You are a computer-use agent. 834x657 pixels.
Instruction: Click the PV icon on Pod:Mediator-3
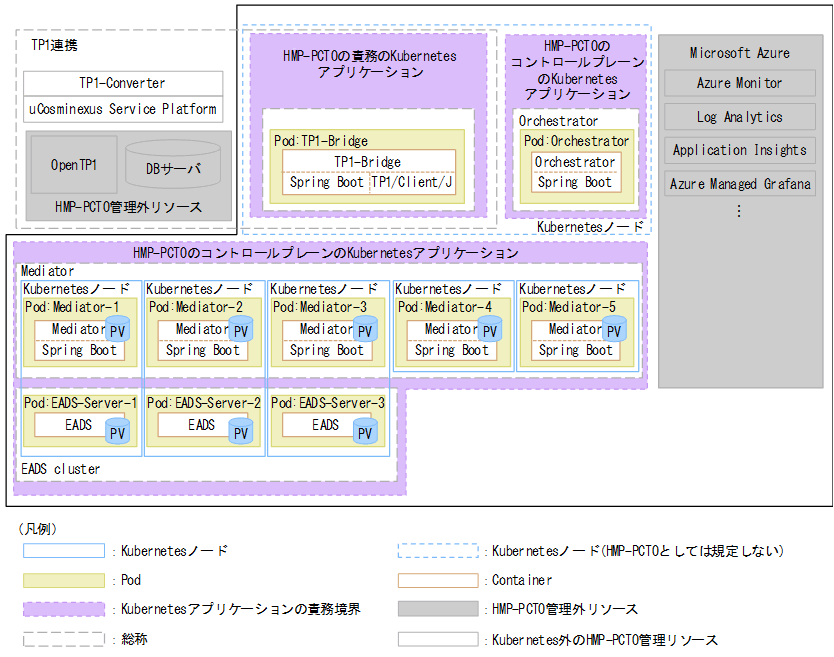pos(364,329)
